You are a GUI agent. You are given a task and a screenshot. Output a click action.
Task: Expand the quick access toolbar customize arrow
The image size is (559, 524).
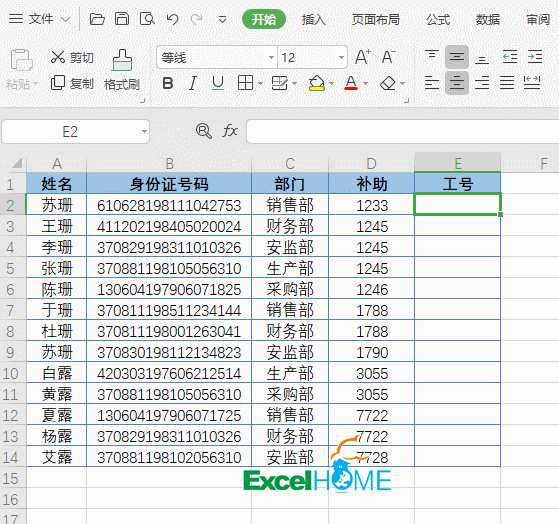(x=222, y=19)
